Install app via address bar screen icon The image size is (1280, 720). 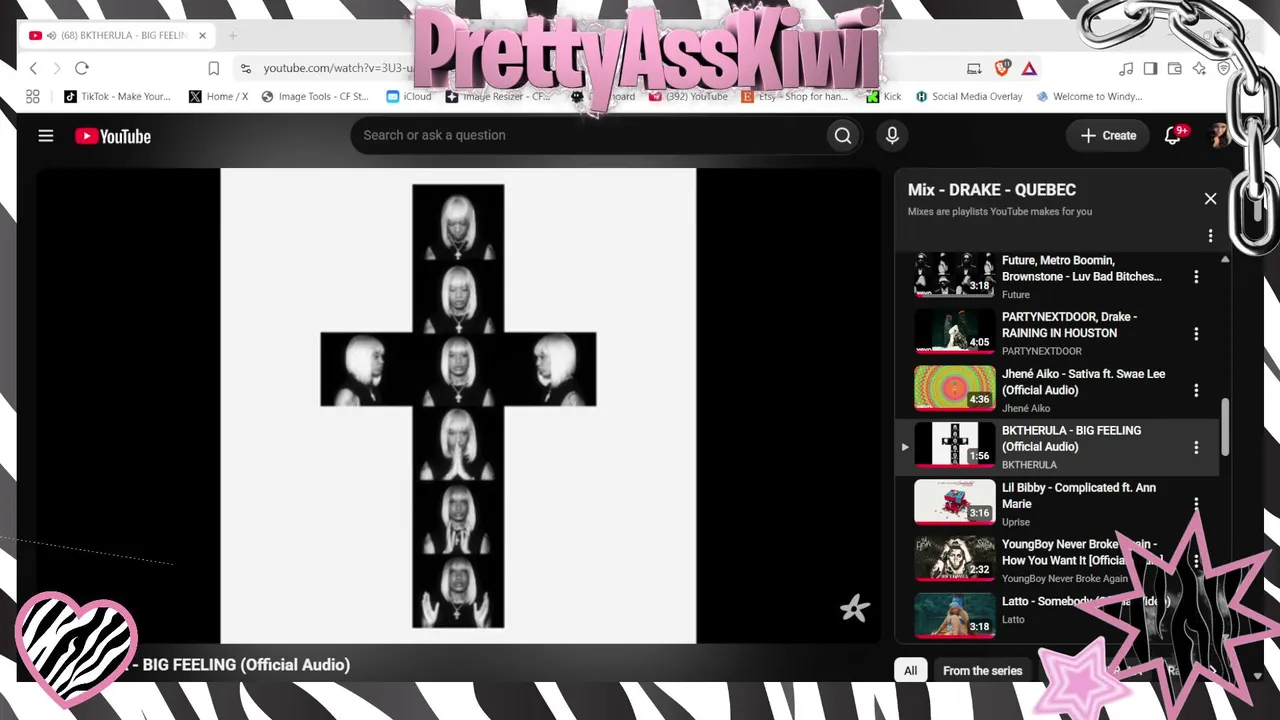point(974,68)
